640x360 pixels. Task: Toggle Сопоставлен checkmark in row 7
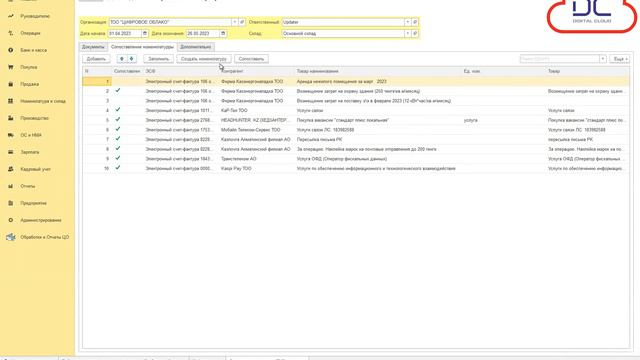click(118, 139)
